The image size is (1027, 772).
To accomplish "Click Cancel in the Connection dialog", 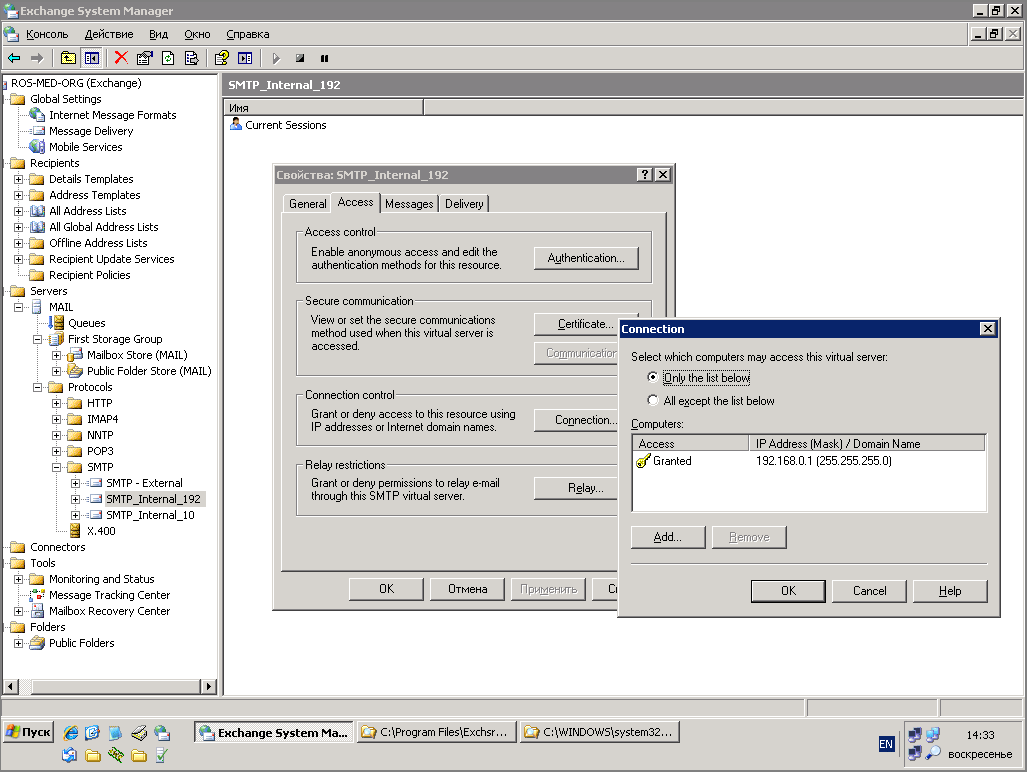I will pyautogui.click(x=869, y=591).
